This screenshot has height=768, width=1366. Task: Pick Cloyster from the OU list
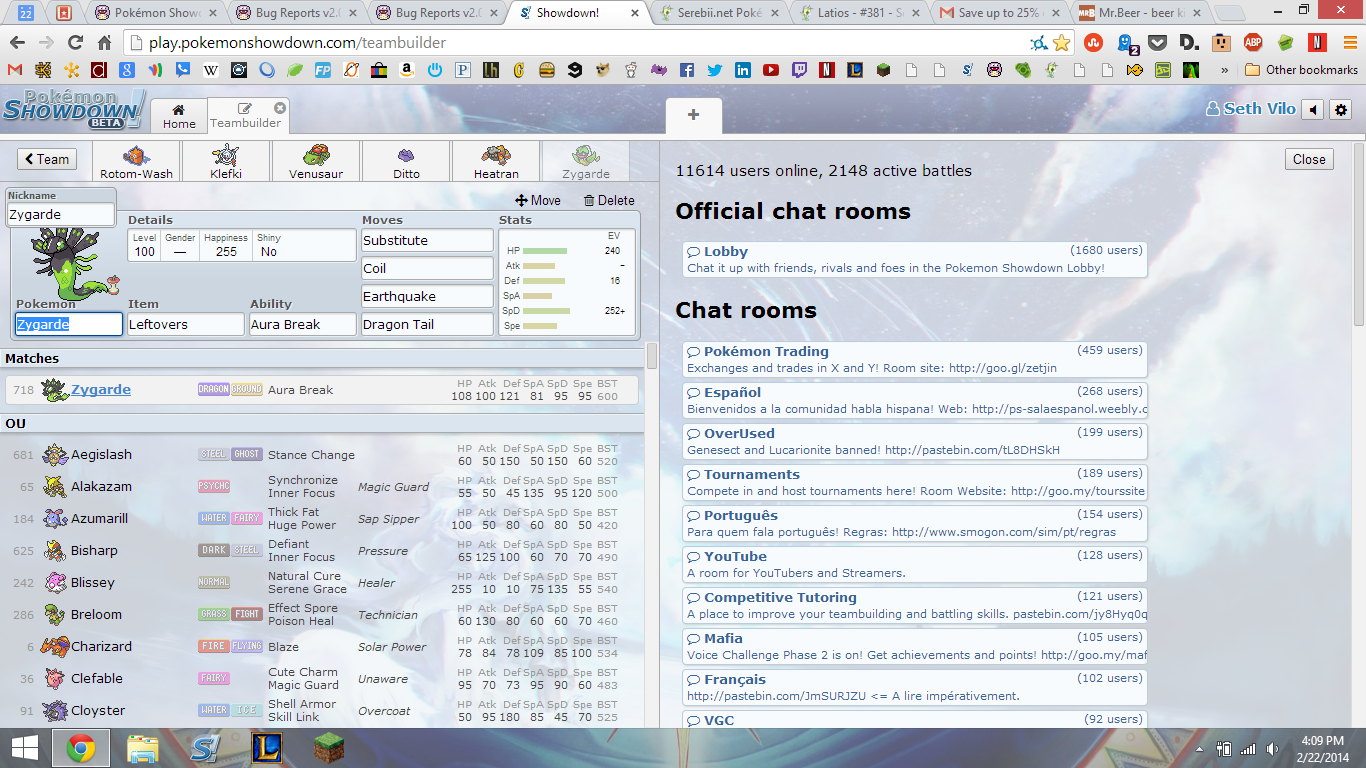322,710
